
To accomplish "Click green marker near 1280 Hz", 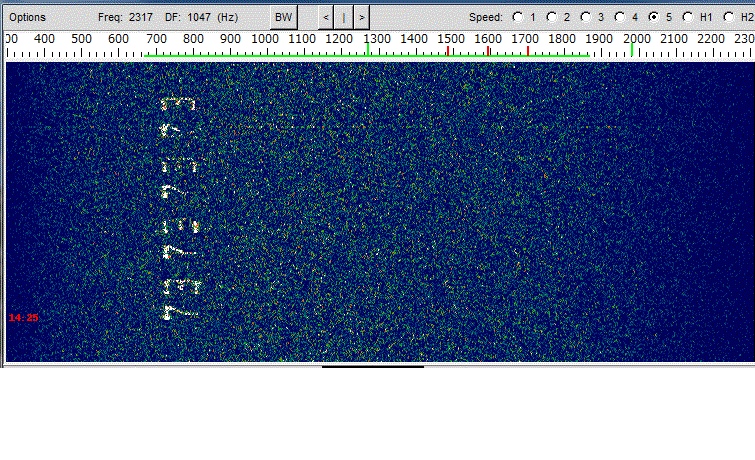I will tap(368, 50).
